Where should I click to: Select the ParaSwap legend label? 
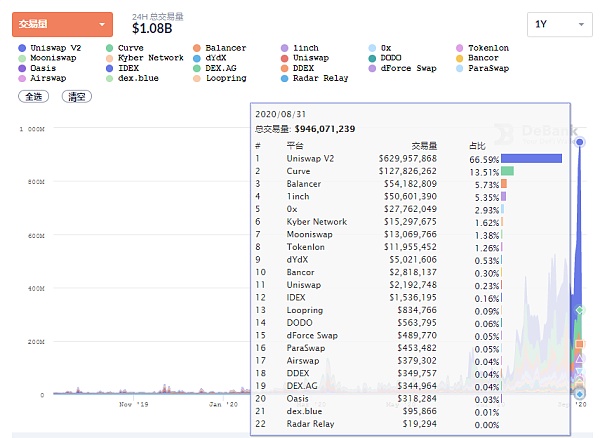[x=488, y=68]
